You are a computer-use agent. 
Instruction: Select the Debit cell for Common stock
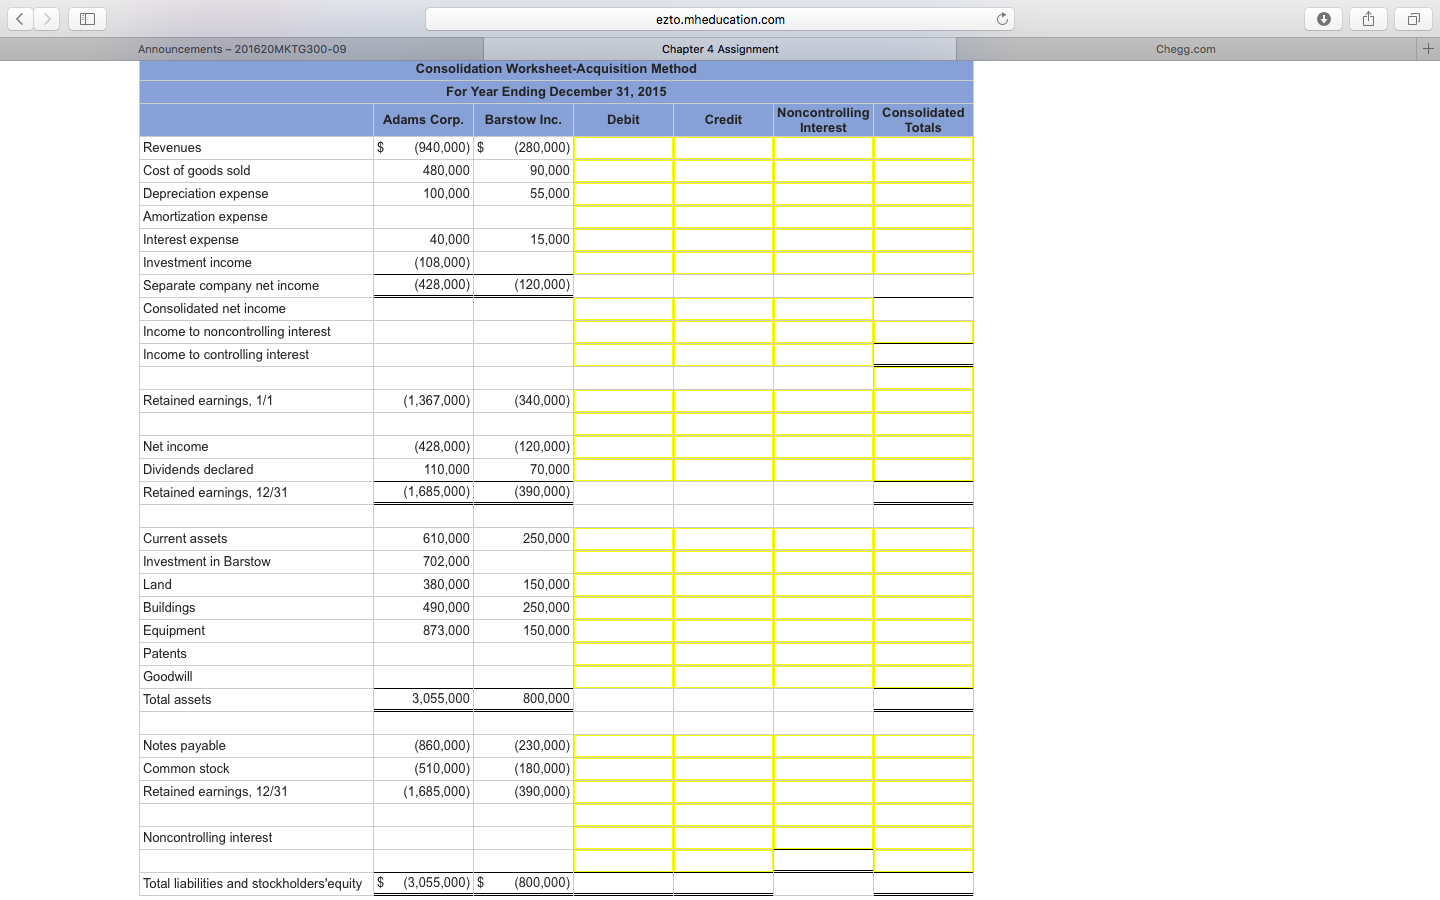pos(623,769)
